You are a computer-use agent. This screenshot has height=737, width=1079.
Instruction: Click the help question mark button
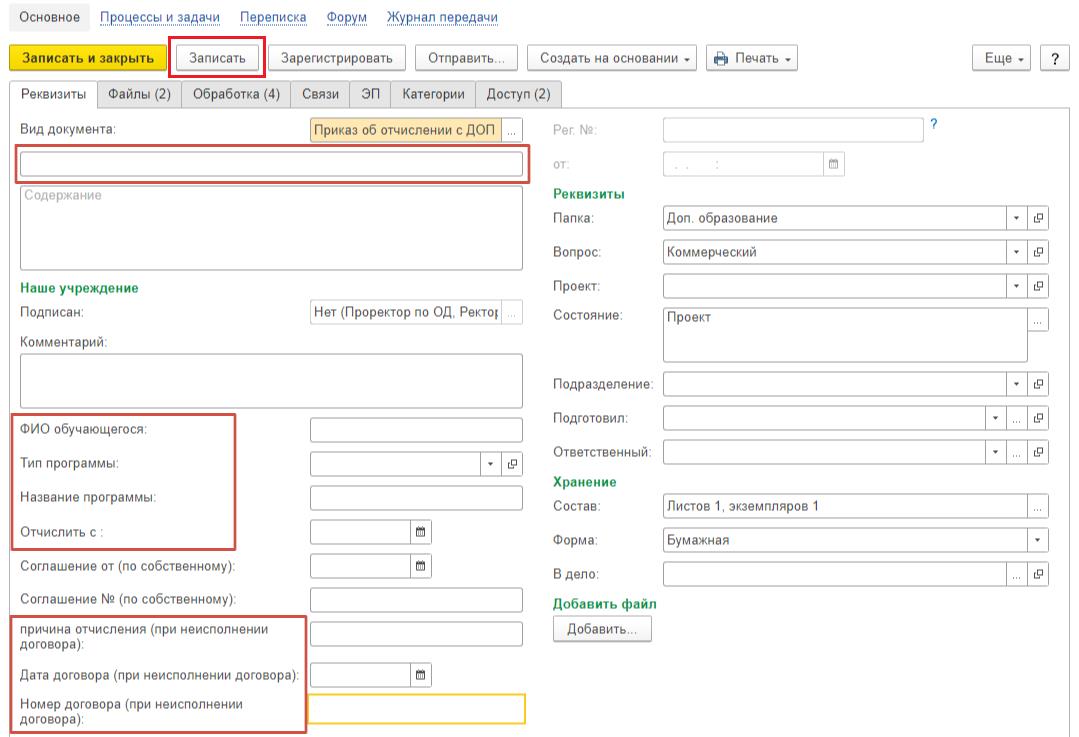click(x=1054, y=58)
